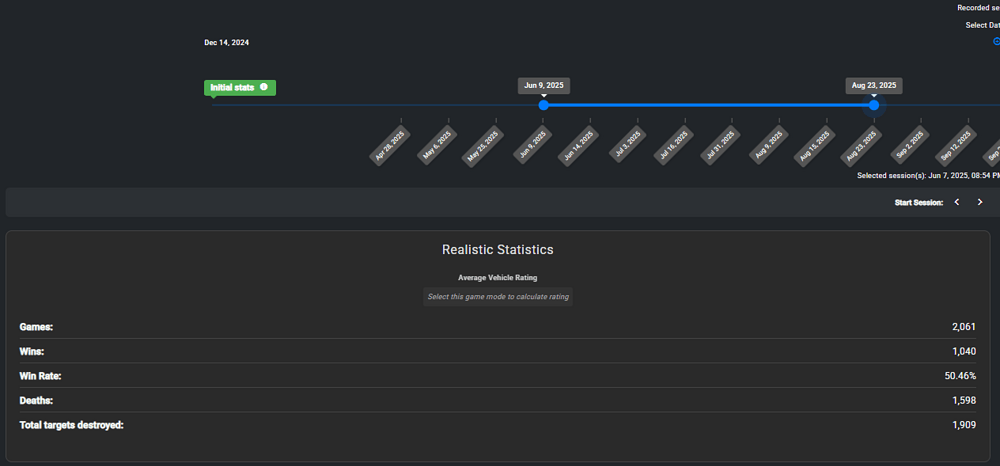The width and height of the screenshot is (1000, 466).
Task: Click the Wins count 1,040
Action: click(x=964, y=351)
